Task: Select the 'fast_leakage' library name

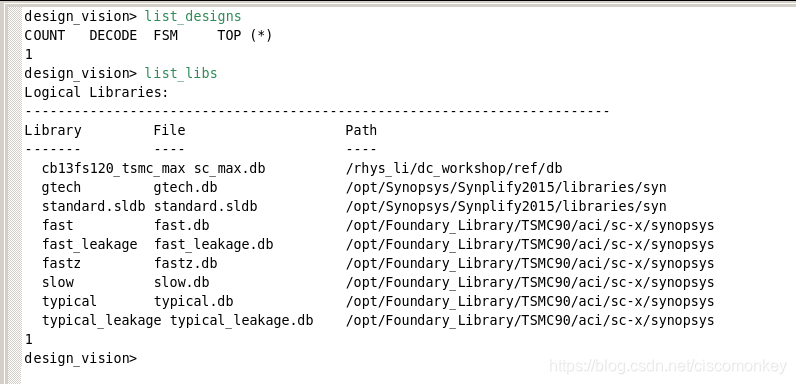Action: [90, 245]
